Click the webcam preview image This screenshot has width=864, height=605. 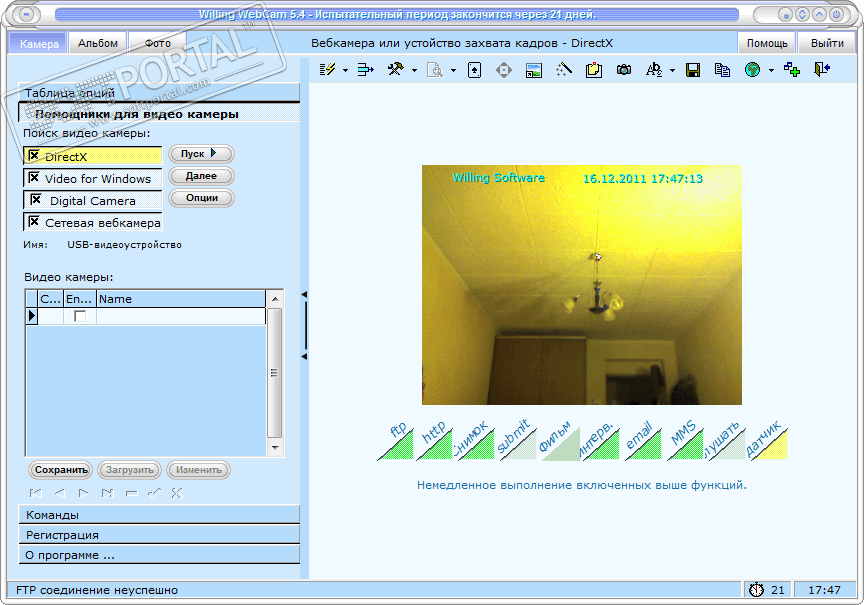582,285
